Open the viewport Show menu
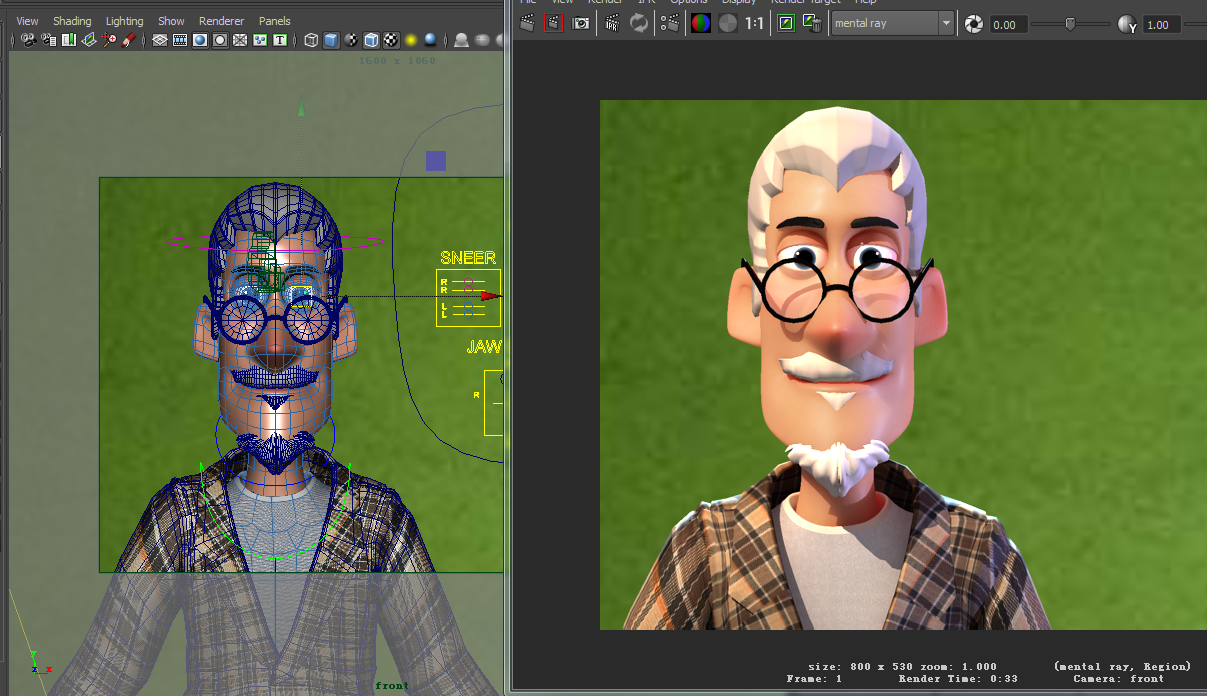 click(x=171, y=21)
